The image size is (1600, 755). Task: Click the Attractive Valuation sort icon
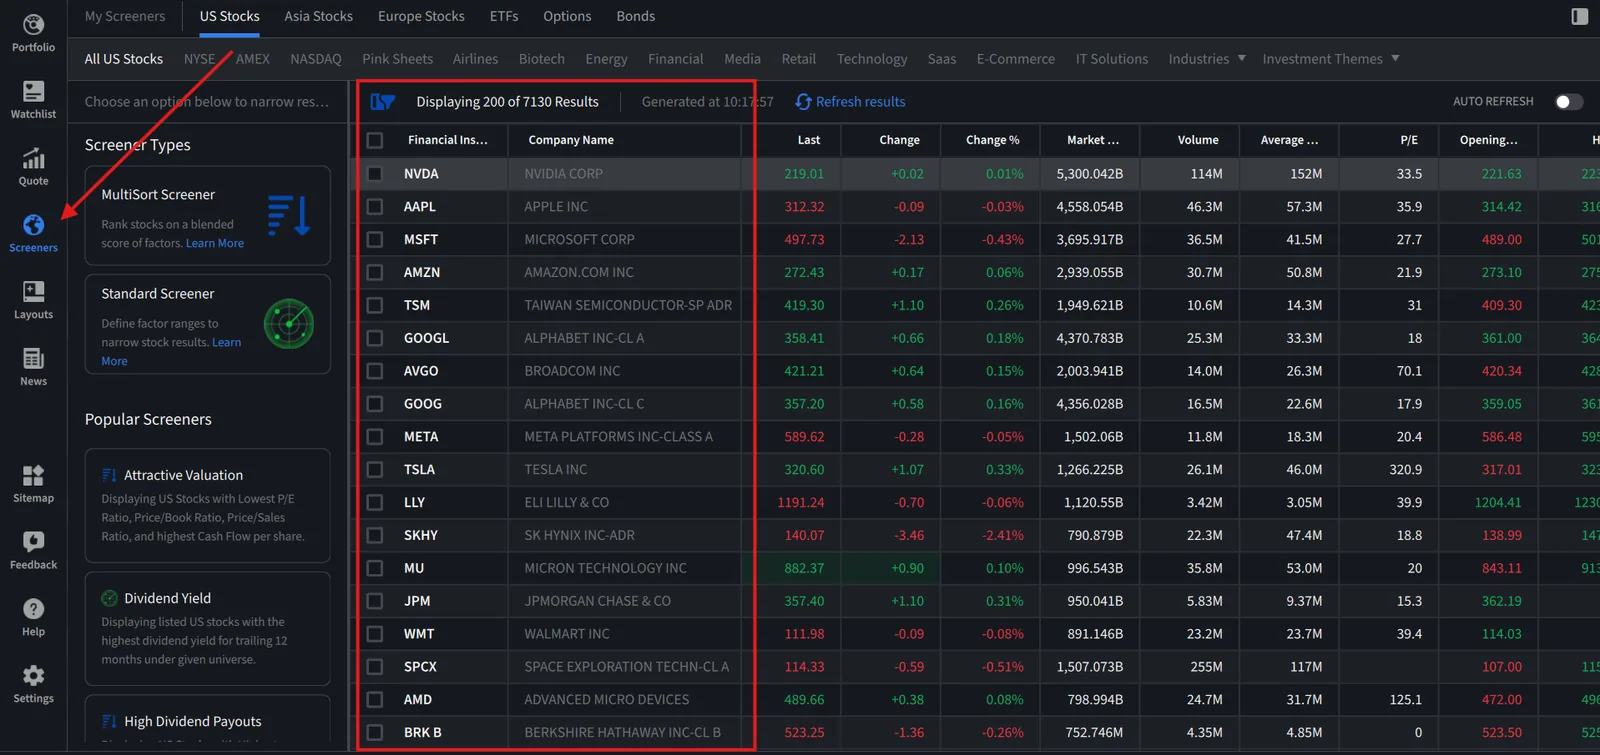(109, 475)
